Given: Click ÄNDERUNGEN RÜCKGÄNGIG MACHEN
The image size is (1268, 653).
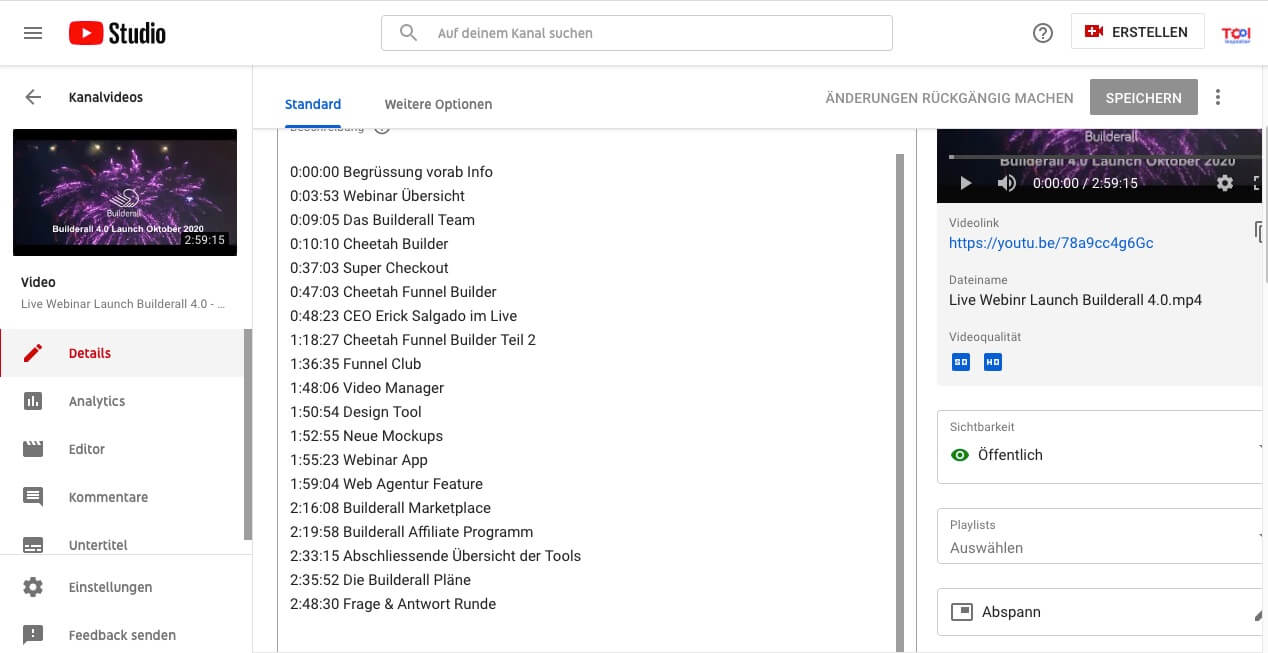Looking at the screenshot, I should [x=949, y=98].
